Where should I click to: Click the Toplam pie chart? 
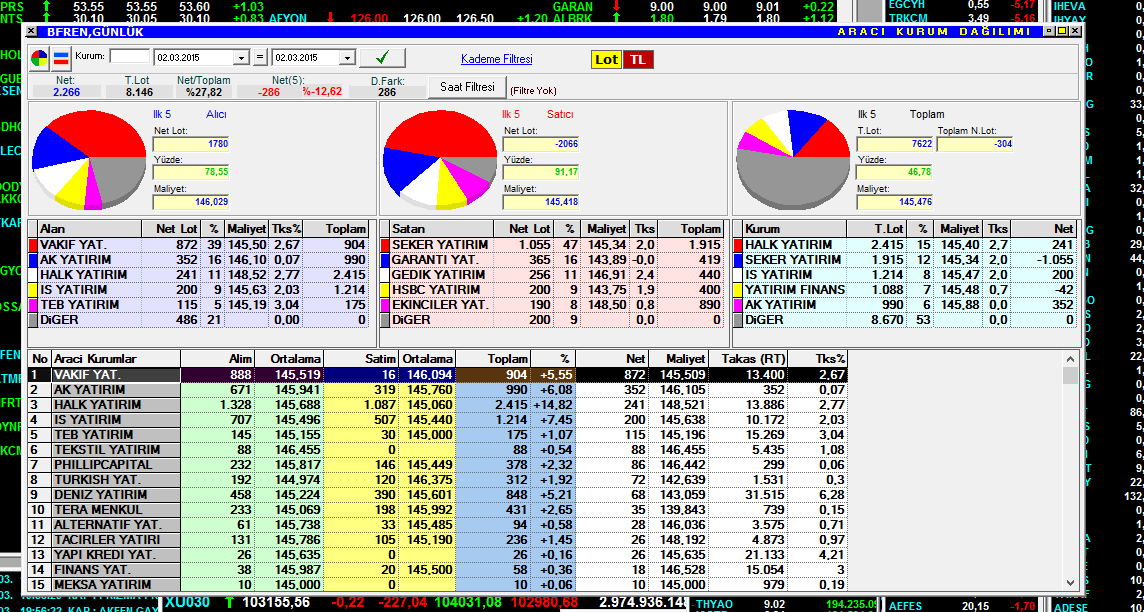[791, 160]
